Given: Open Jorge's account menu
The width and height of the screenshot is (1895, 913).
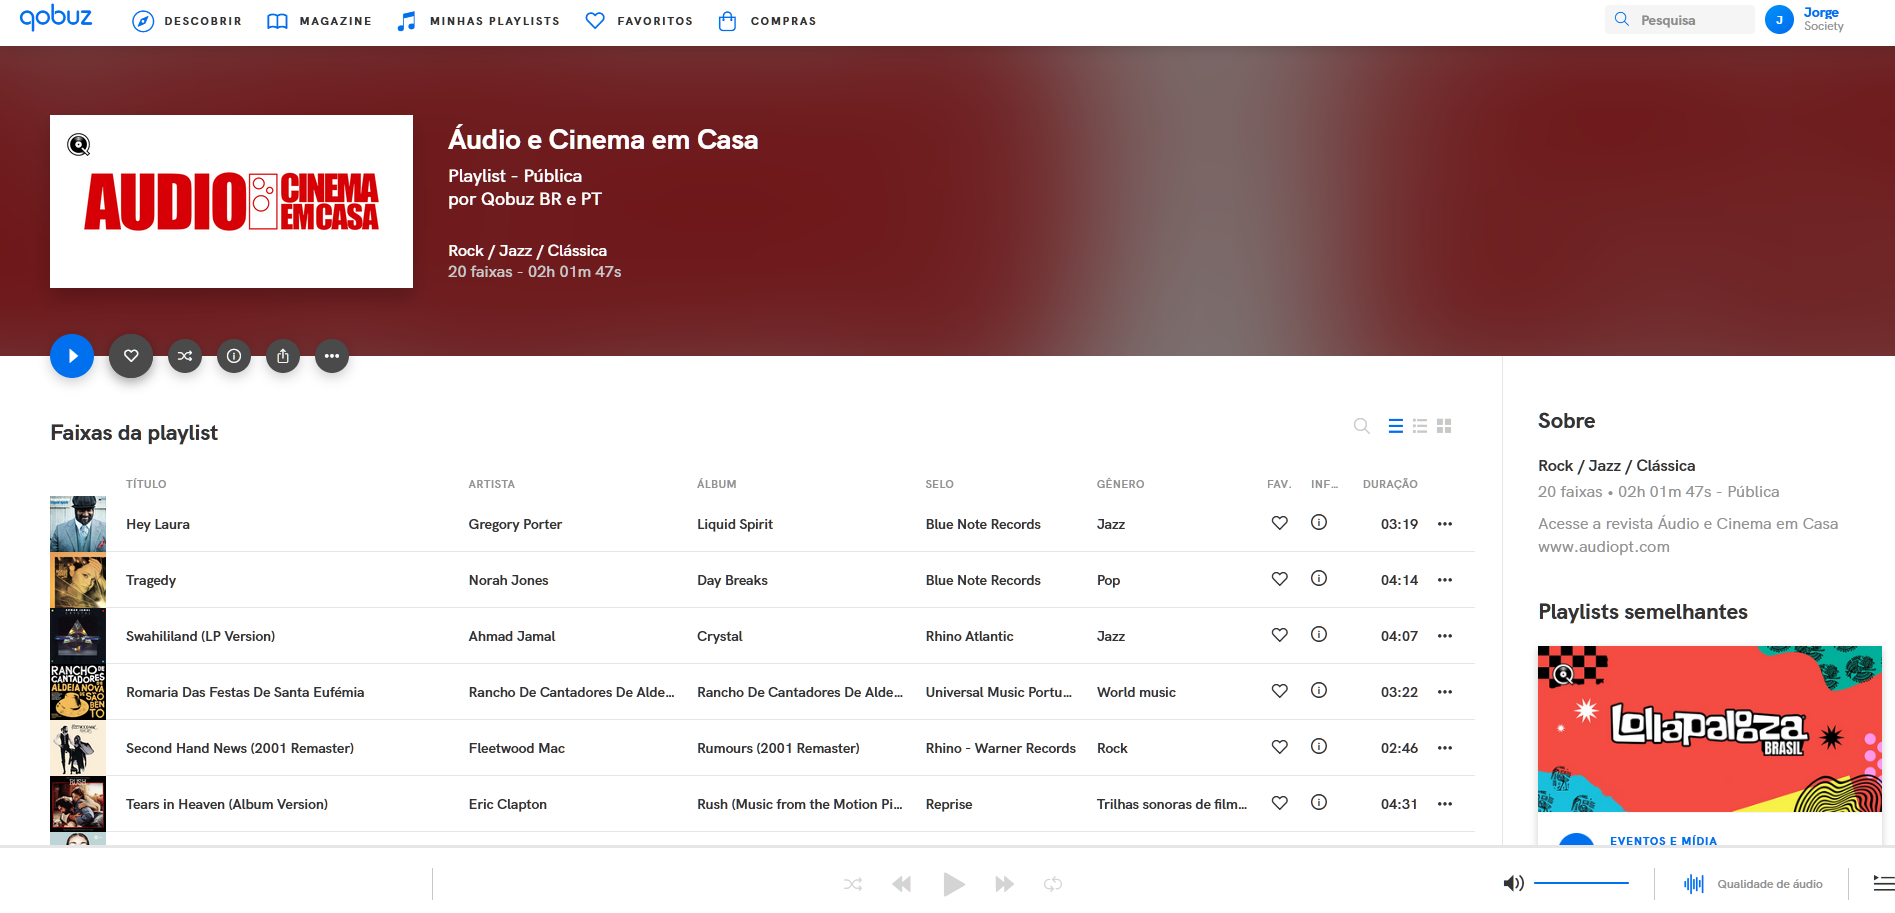Looking at the screenshot, I should 1805,20.
